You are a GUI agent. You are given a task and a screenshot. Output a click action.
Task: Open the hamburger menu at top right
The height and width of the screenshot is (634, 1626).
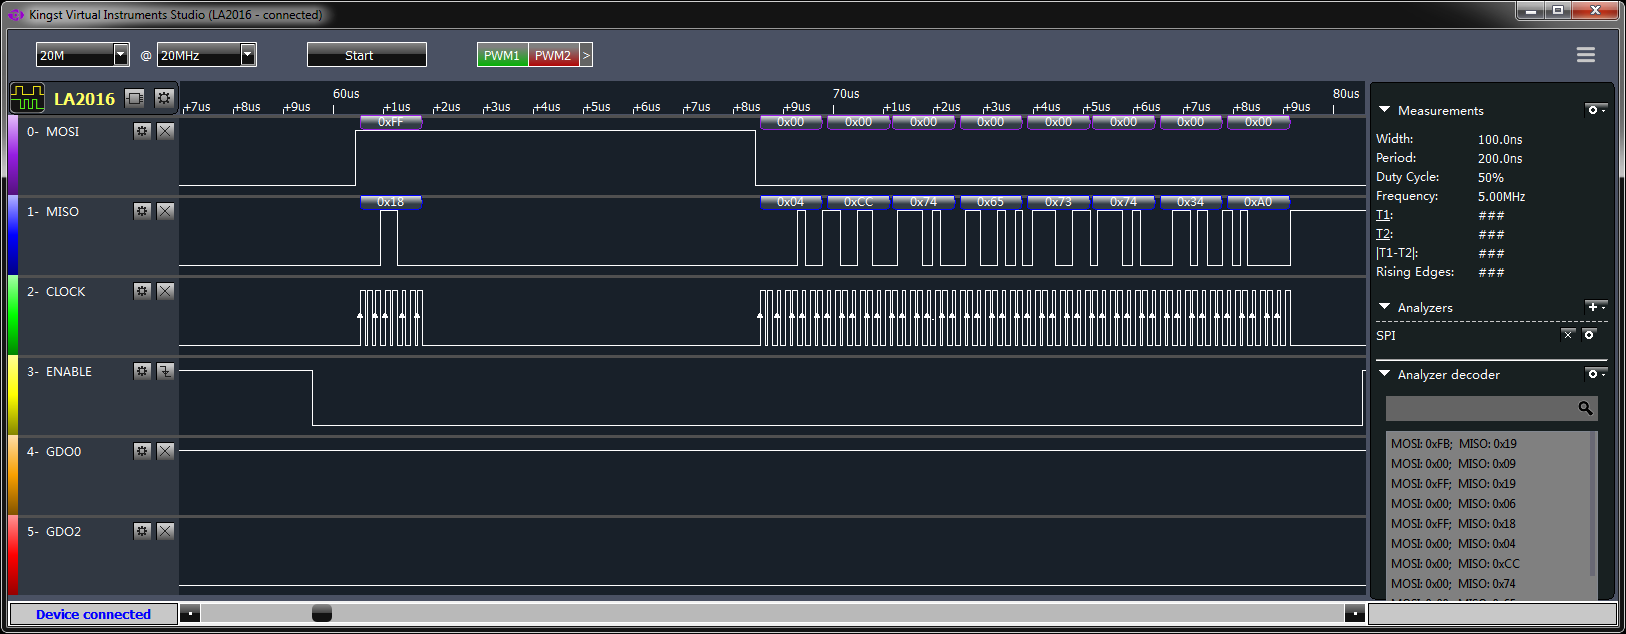(1585, 55)
